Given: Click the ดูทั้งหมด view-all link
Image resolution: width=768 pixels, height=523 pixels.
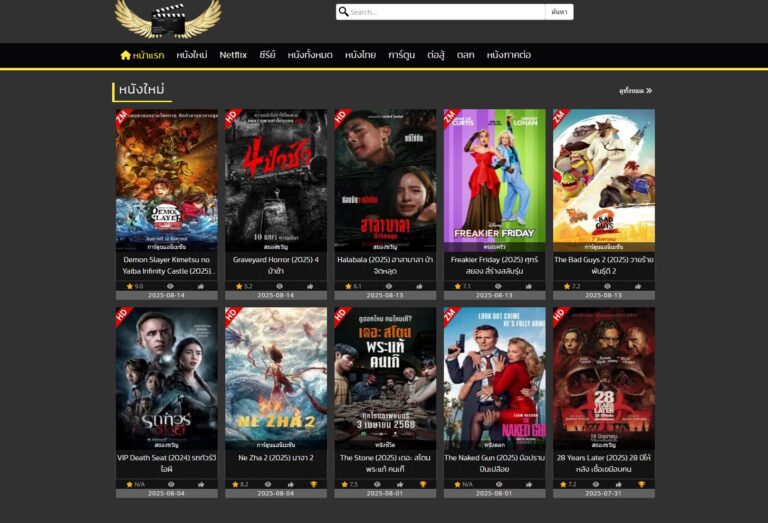Looking at the screenshot, I should [635, 91].
